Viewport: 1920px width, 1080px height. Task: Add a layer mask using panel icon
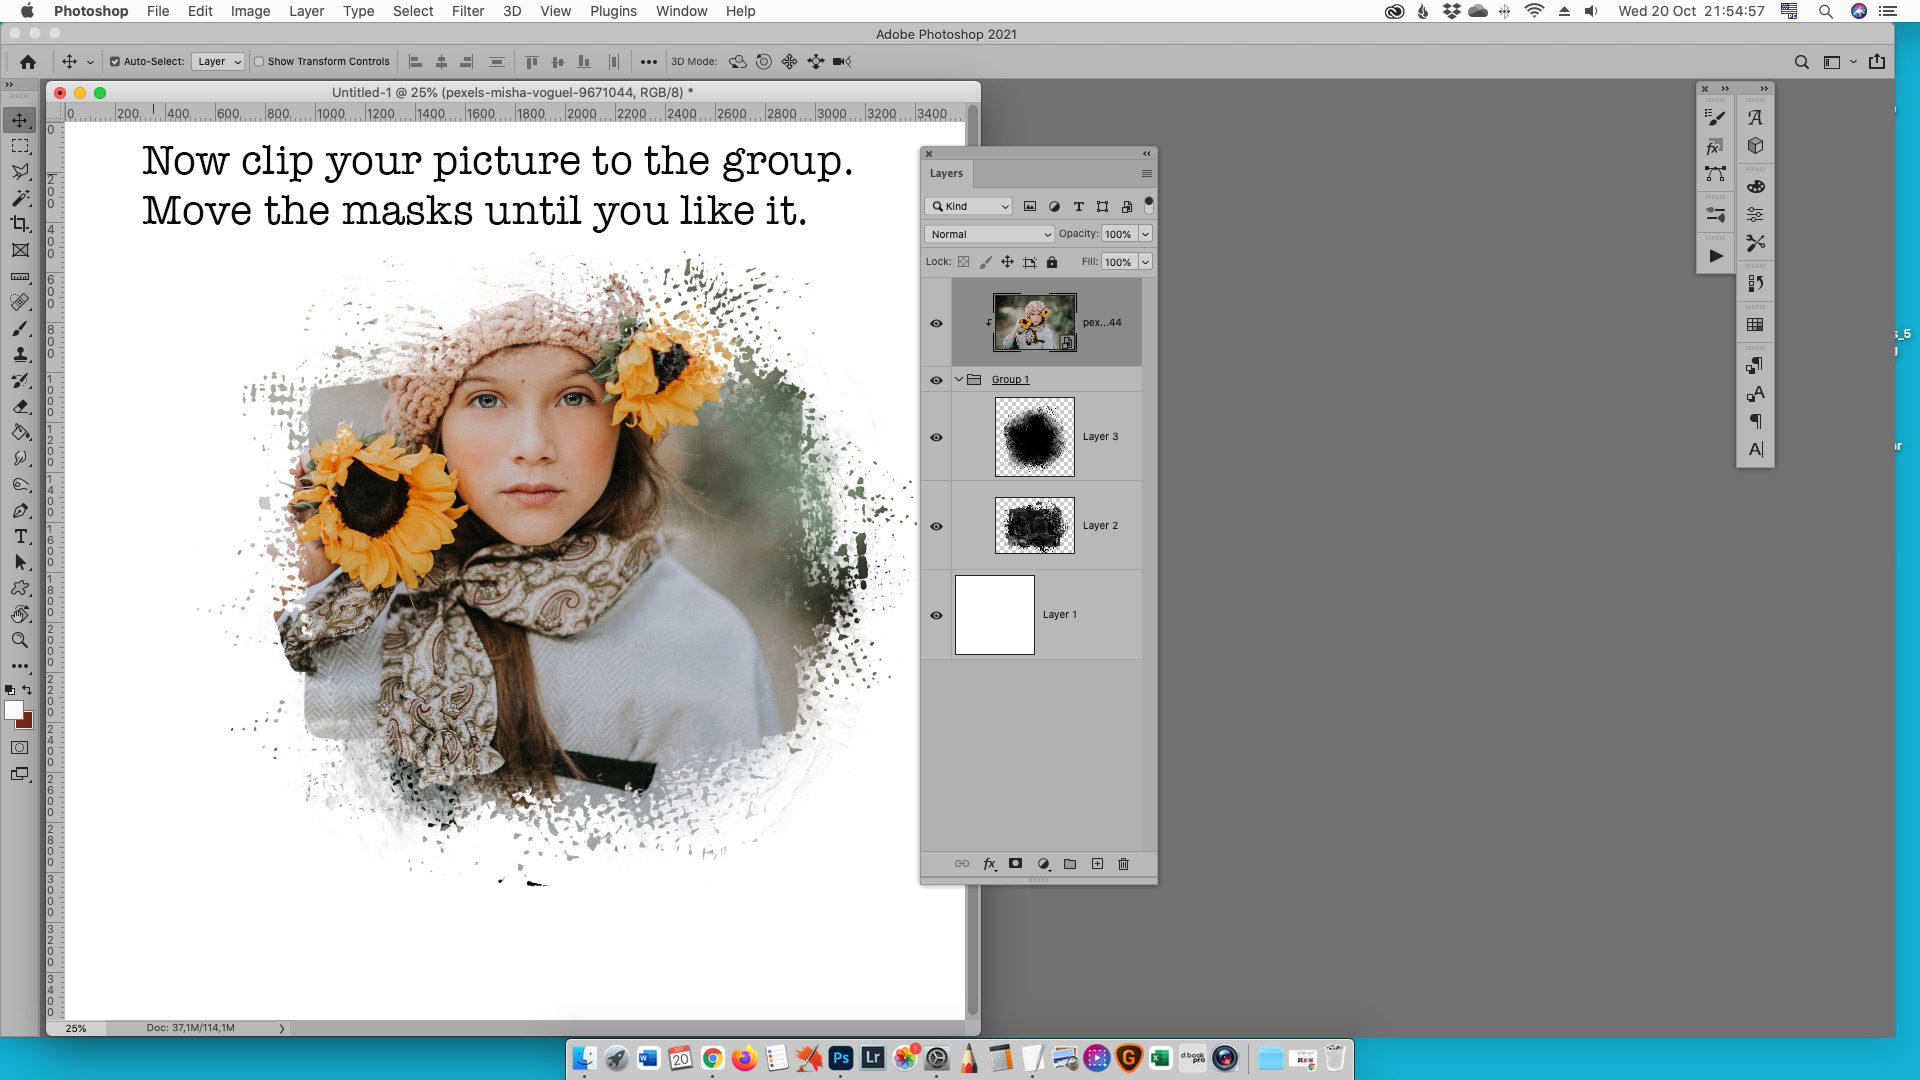(1015, 864)
